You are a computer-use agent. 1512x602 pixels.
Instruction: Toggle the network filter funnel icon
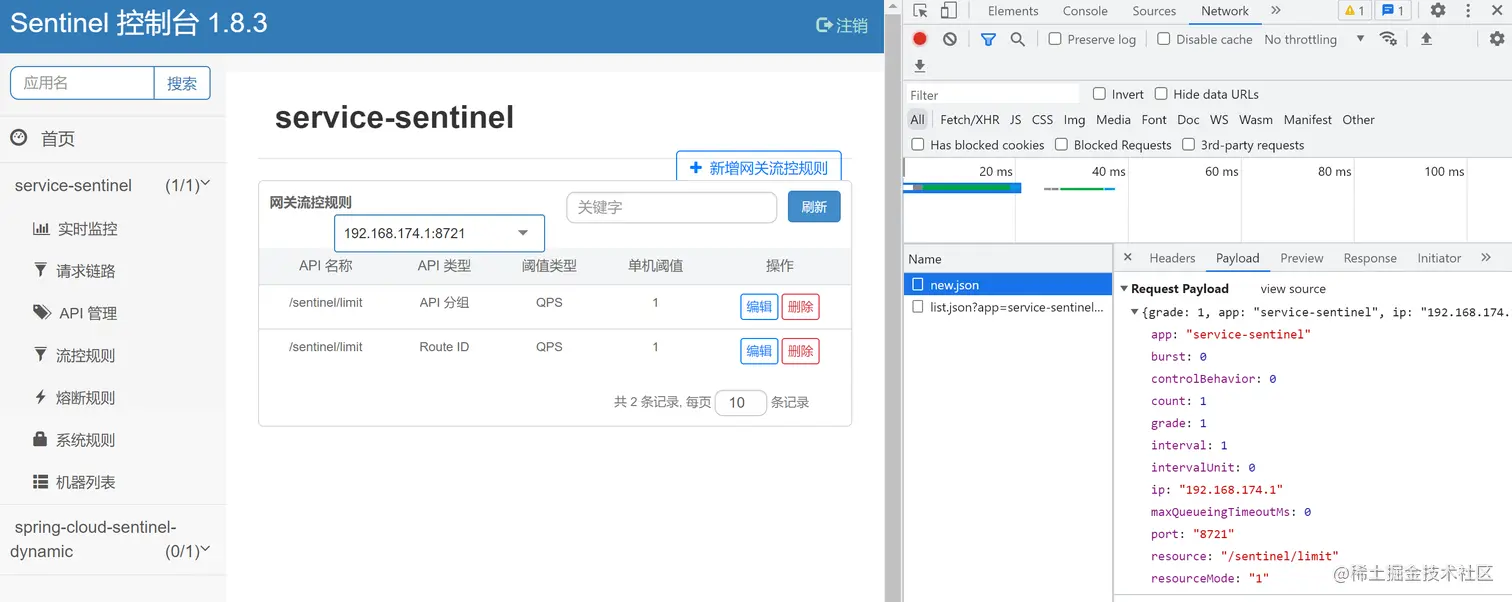[988, 39]
